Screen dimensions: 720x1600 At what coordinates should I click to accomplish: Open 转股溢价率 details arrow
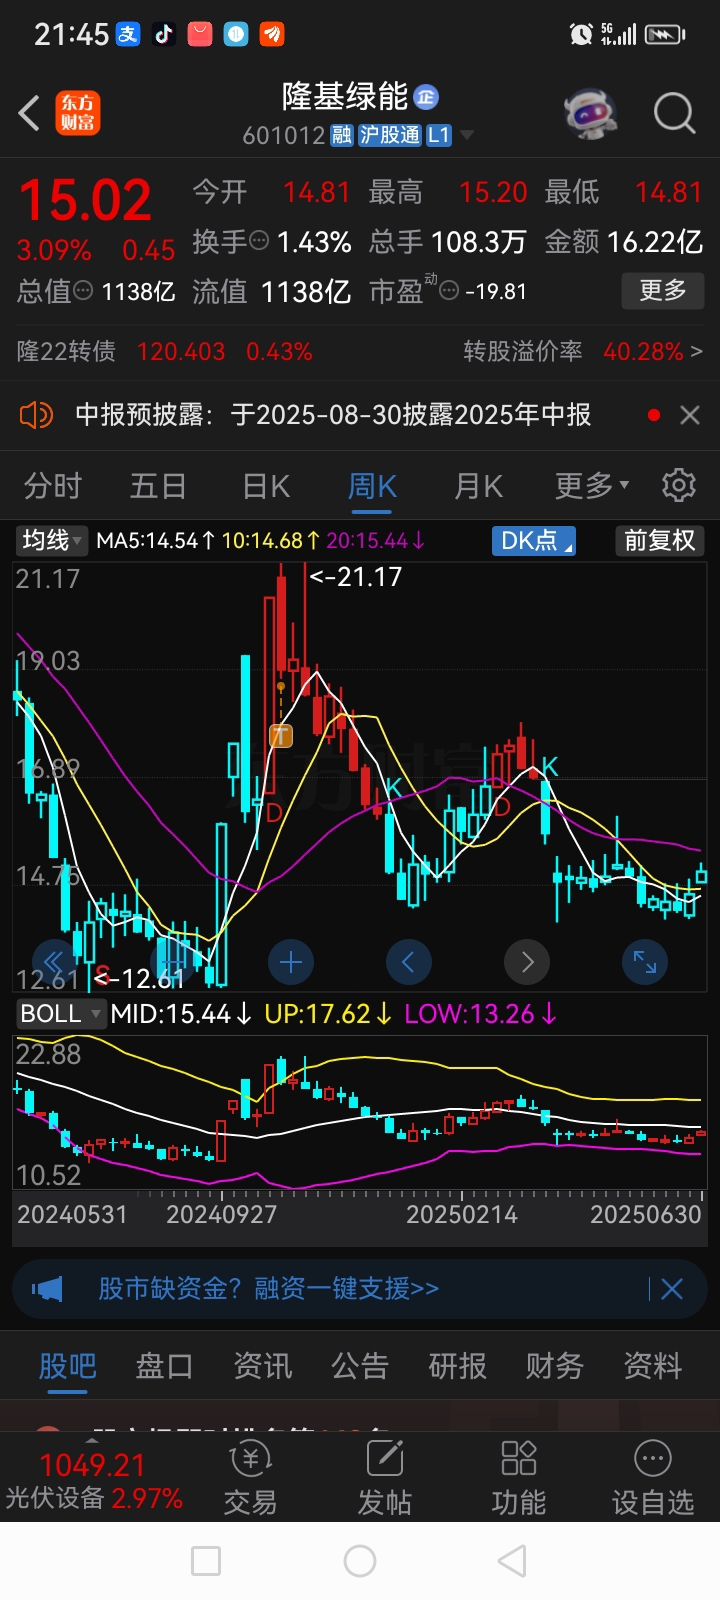click(x=697, y=352)
